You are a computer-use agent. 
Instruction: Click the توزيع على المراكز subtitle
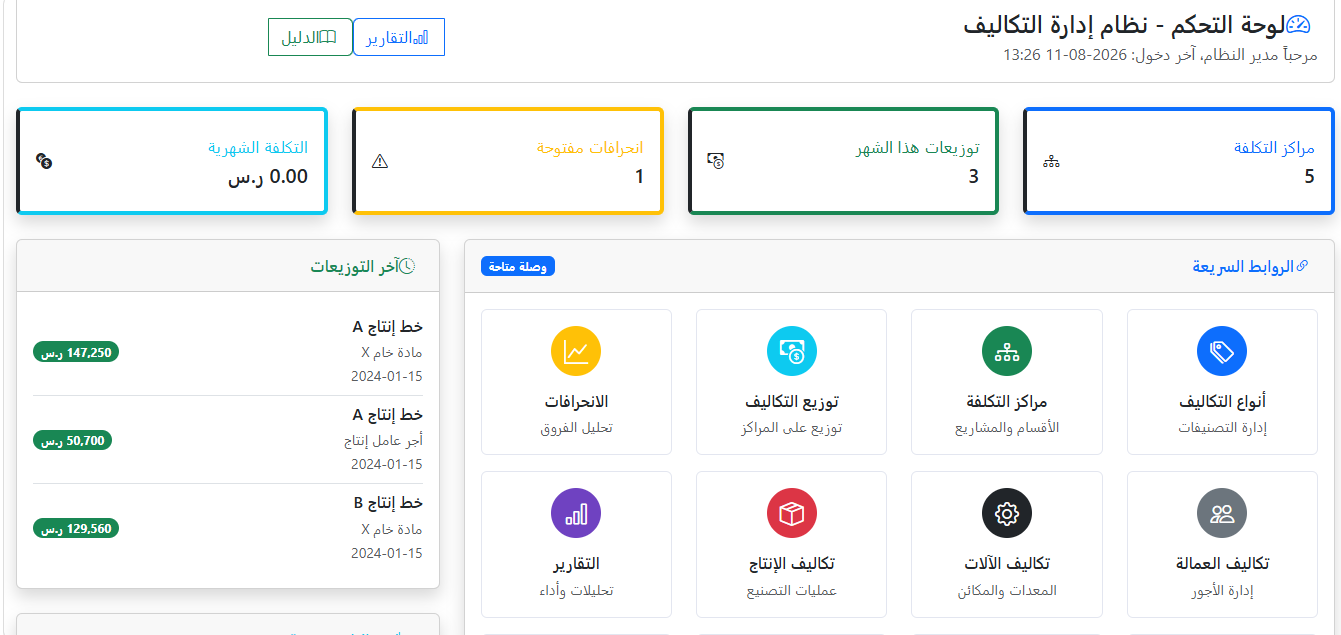pos(792,428)
